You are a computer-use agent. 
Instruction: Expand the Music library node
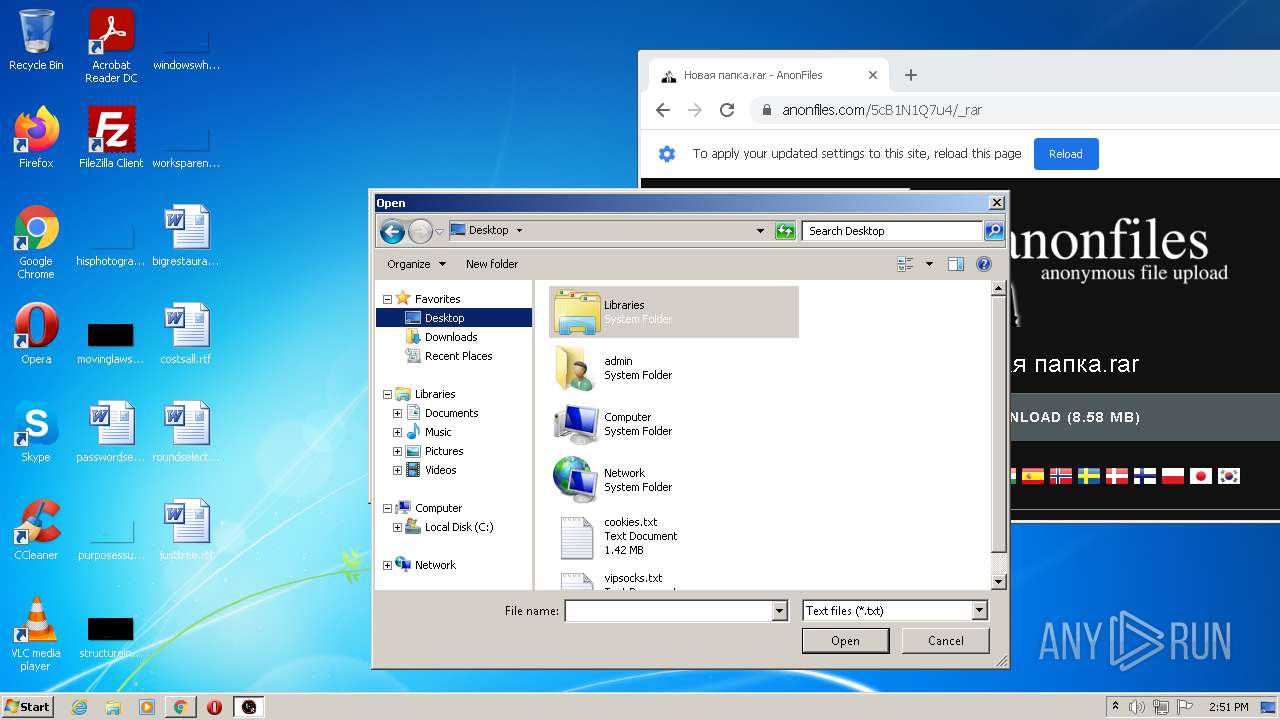coord(397,432)
